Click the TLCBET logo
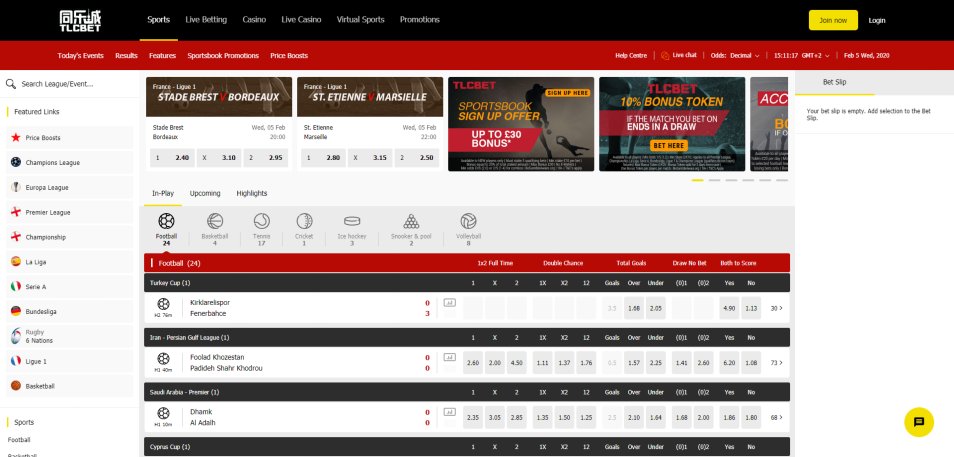 click(x=80, y=20)
